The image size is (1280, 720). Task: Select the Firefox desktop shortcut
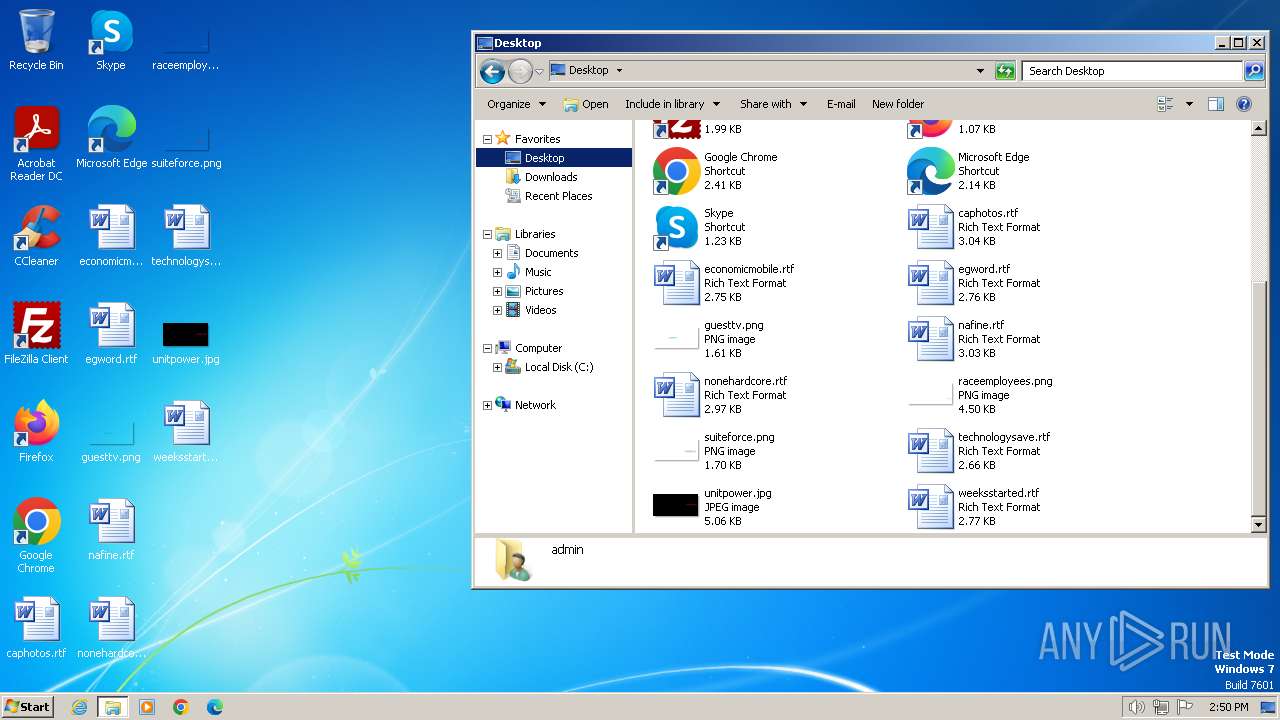pos(36,432)
